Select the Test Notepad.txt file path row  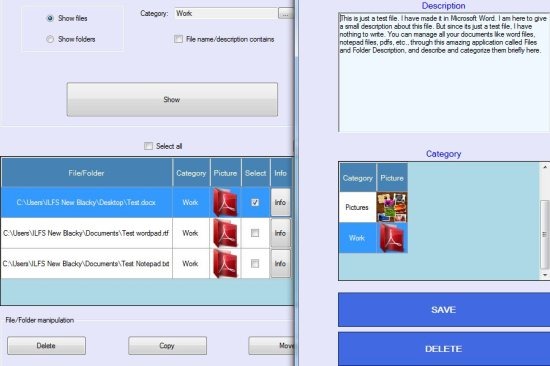pyautogui.click(x=86, y=264)
